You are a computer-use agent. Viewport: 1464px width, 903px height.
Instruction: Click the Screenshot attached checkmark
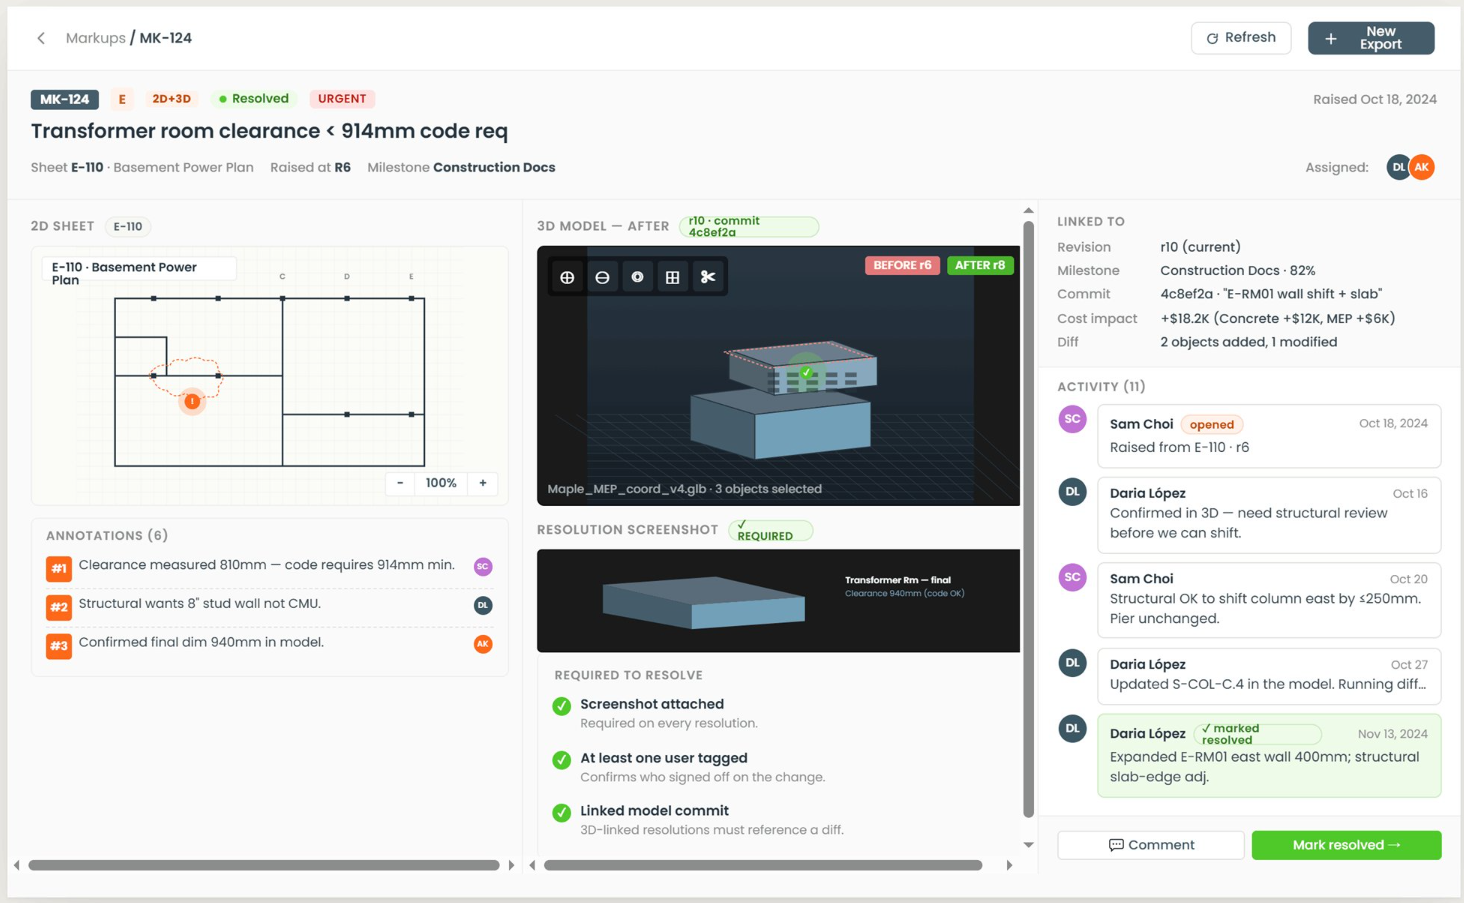point(562,706)
